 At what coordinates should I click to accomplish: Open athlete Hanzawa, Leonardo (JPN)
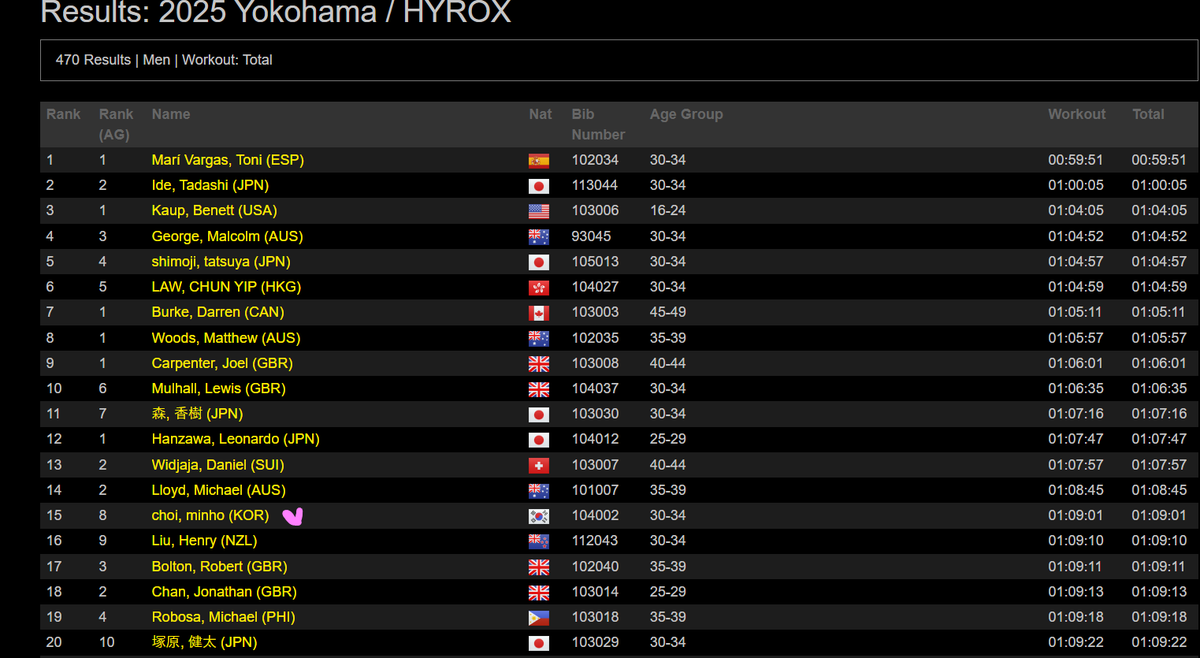236,439
